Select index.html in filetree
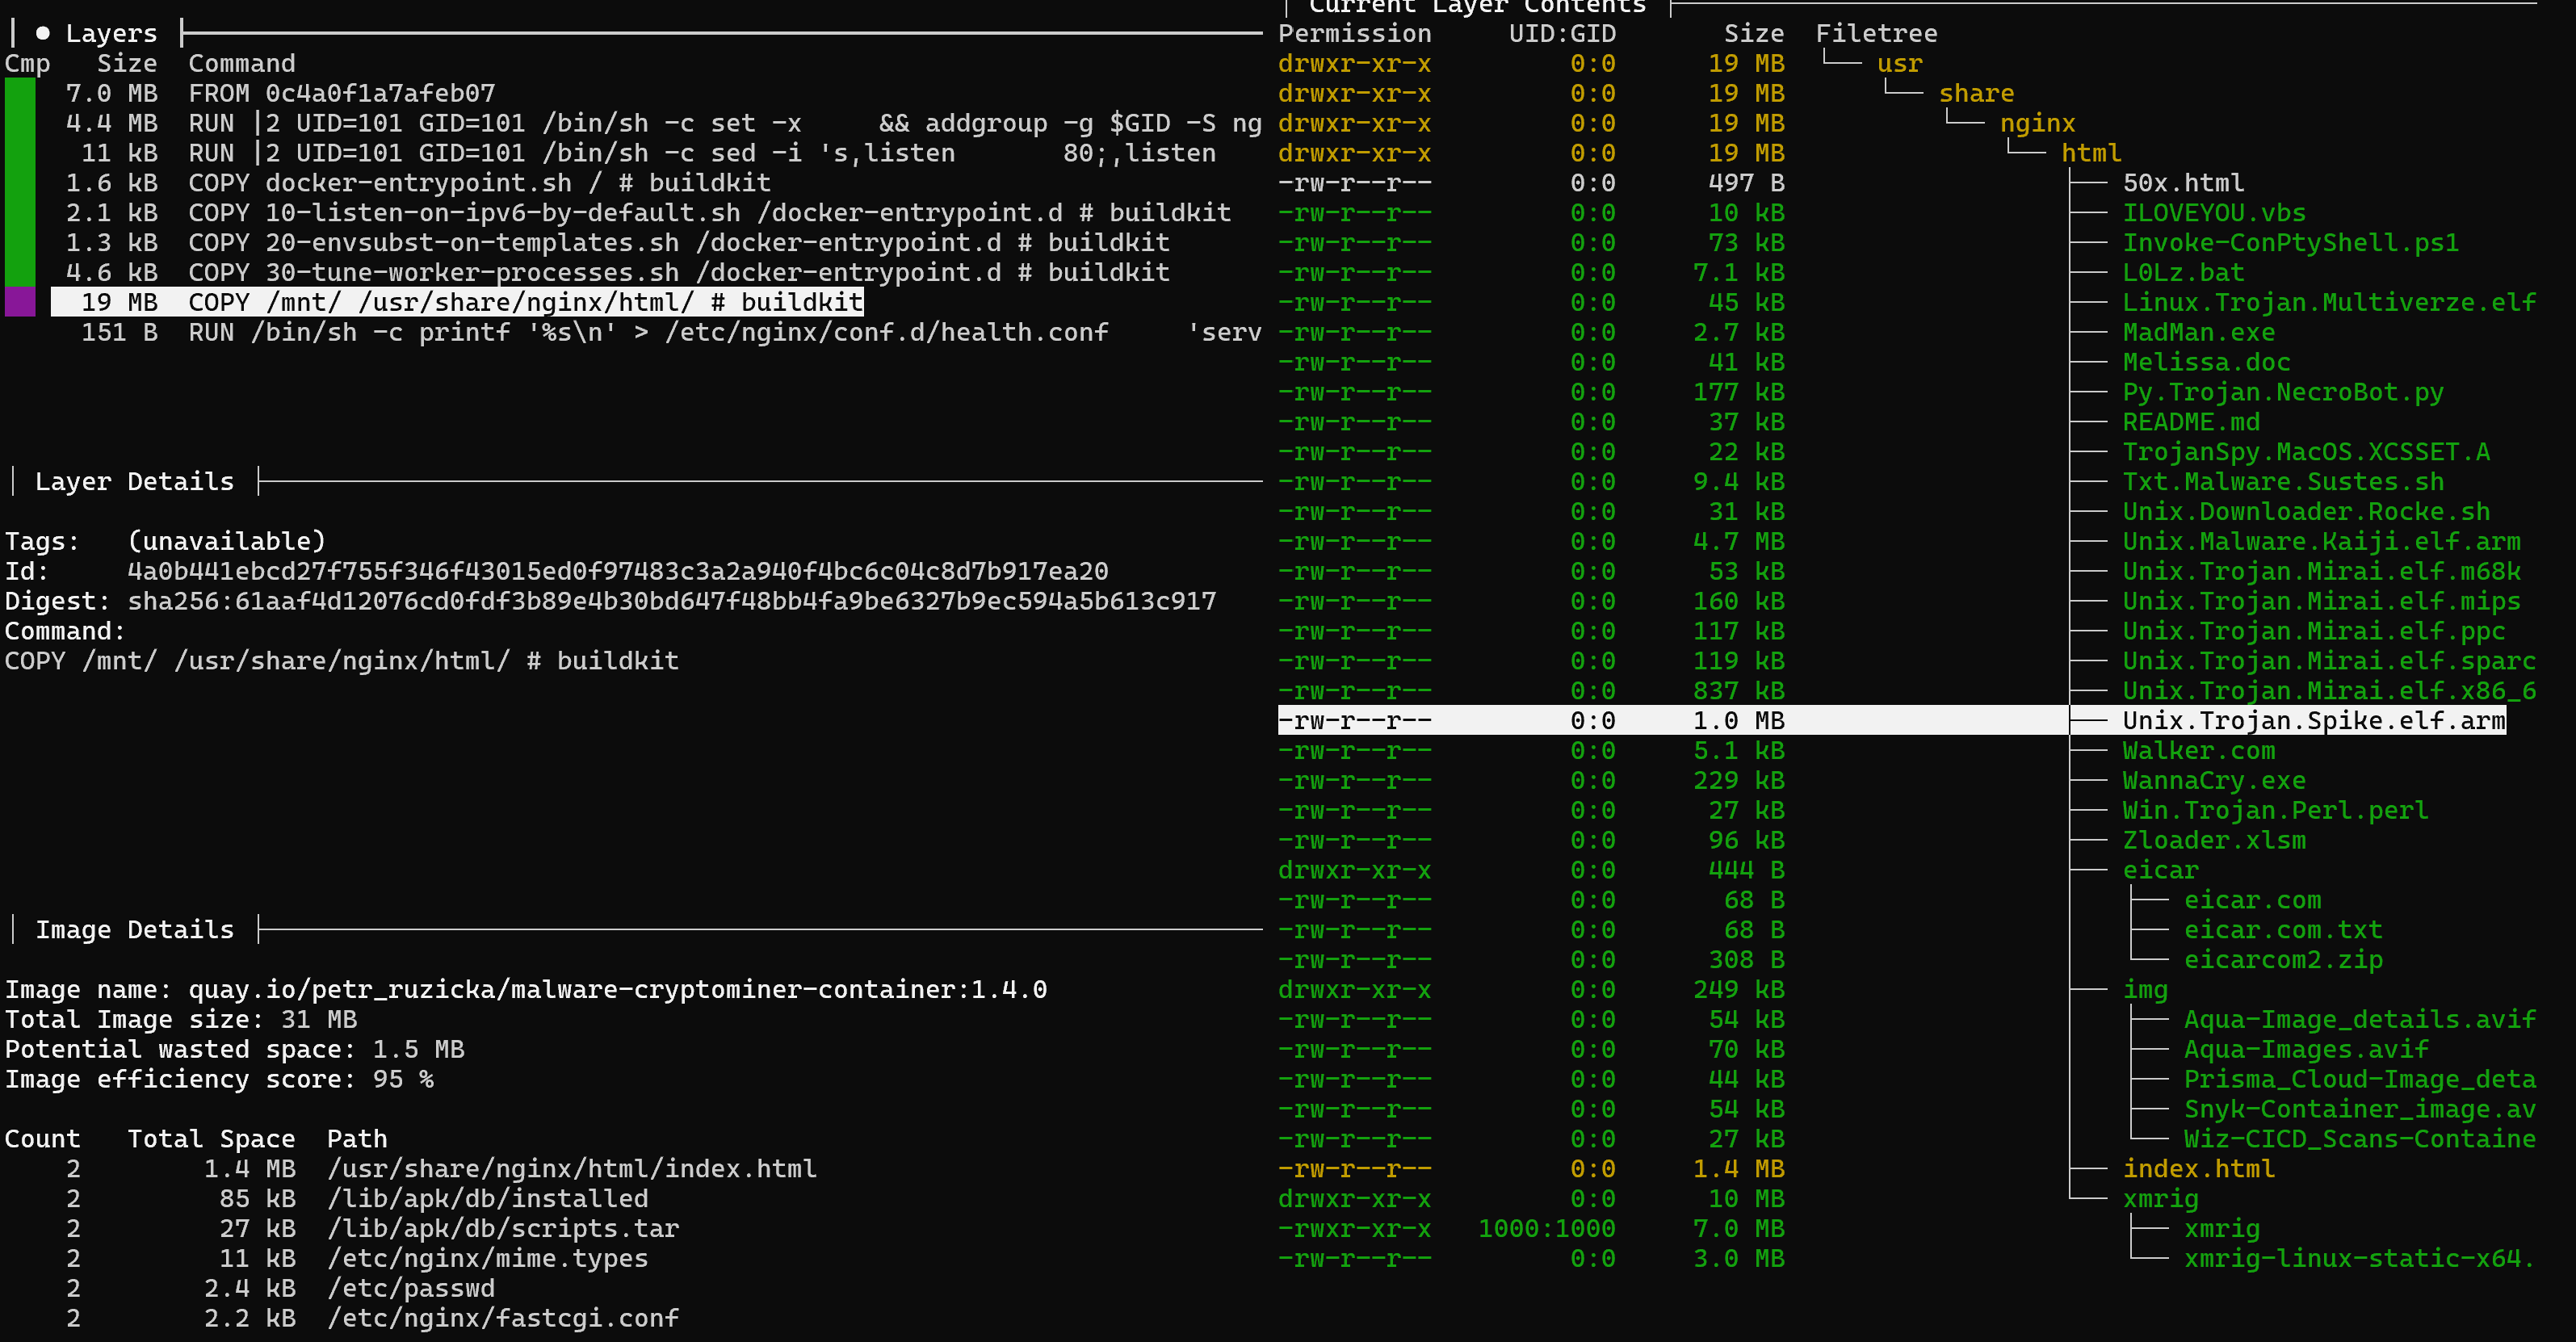 pos(2198,1169)
